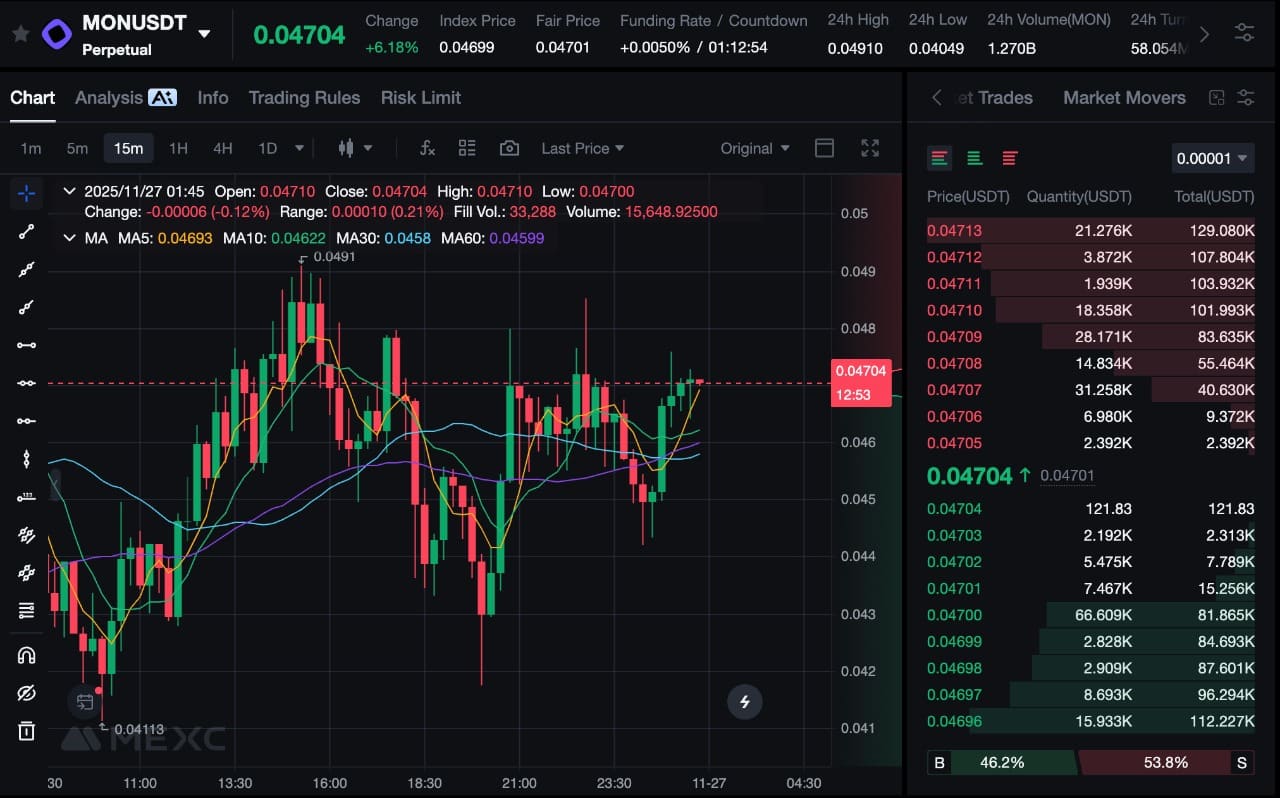Delete drawings with the trash icon
The width and height of the screenshot is (1280, 798).
point(26,731)
